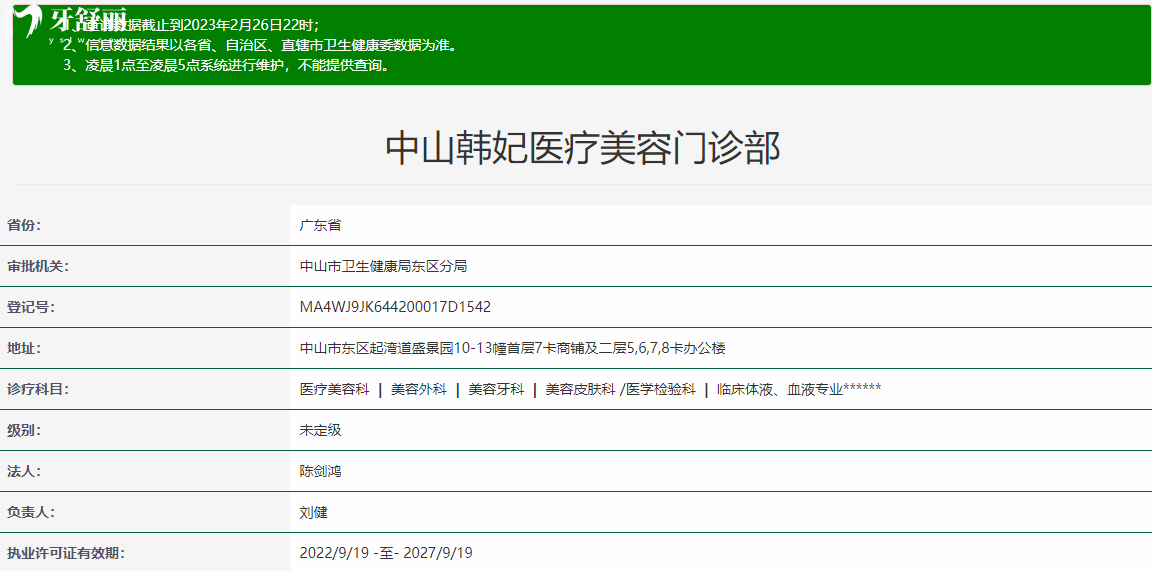This screenshot has width=1152, height=571.
Task: Click the notice line dated 2023年2月26日22时
Action: [191, 24]
